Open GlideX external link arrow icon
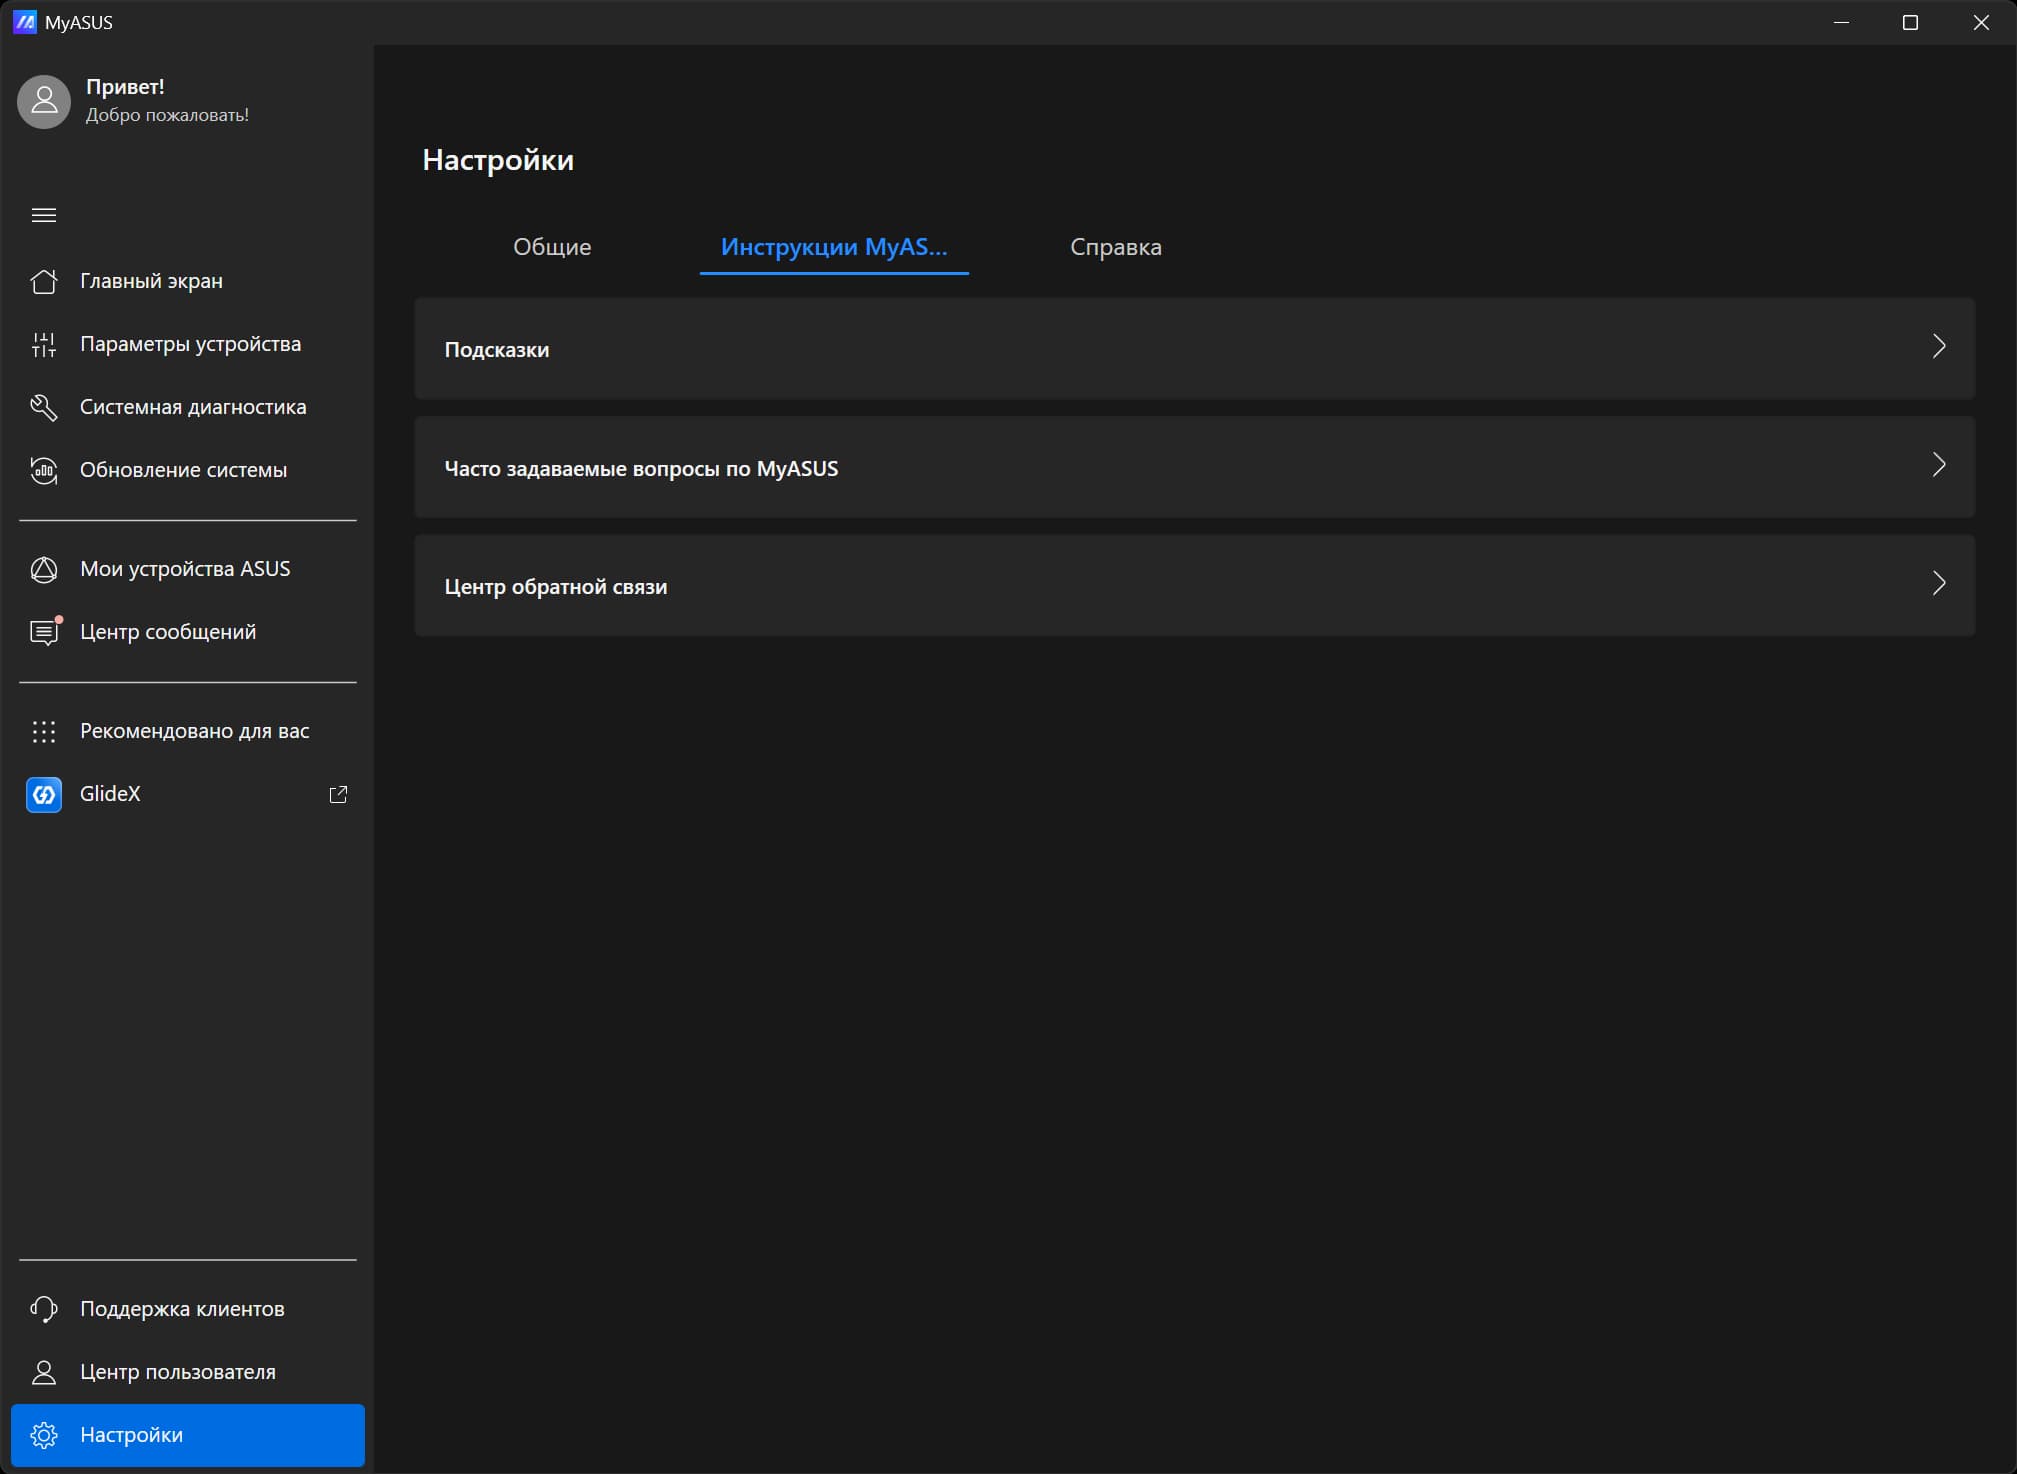This screenshot has width=2017, height=1474. coord(338,794)
